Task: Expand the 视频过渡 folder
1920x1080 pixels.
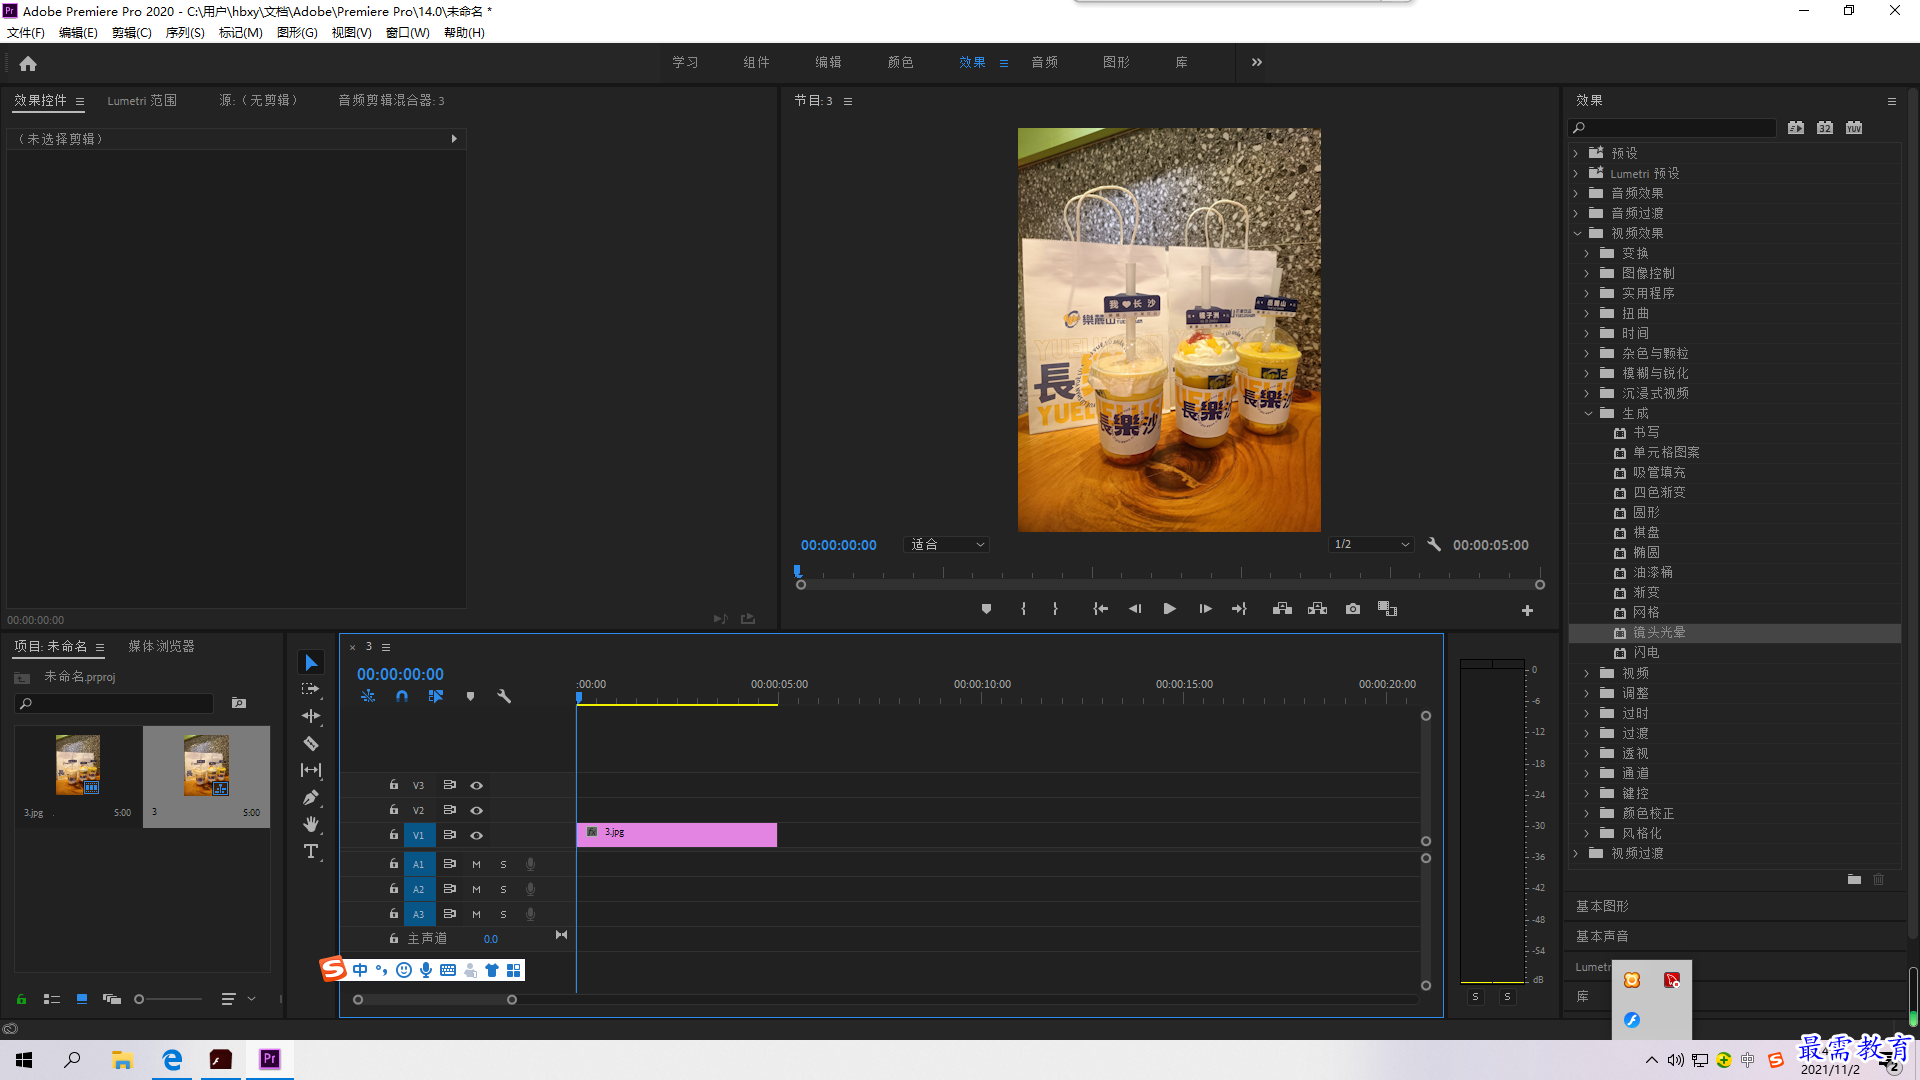Action: 1576,854
